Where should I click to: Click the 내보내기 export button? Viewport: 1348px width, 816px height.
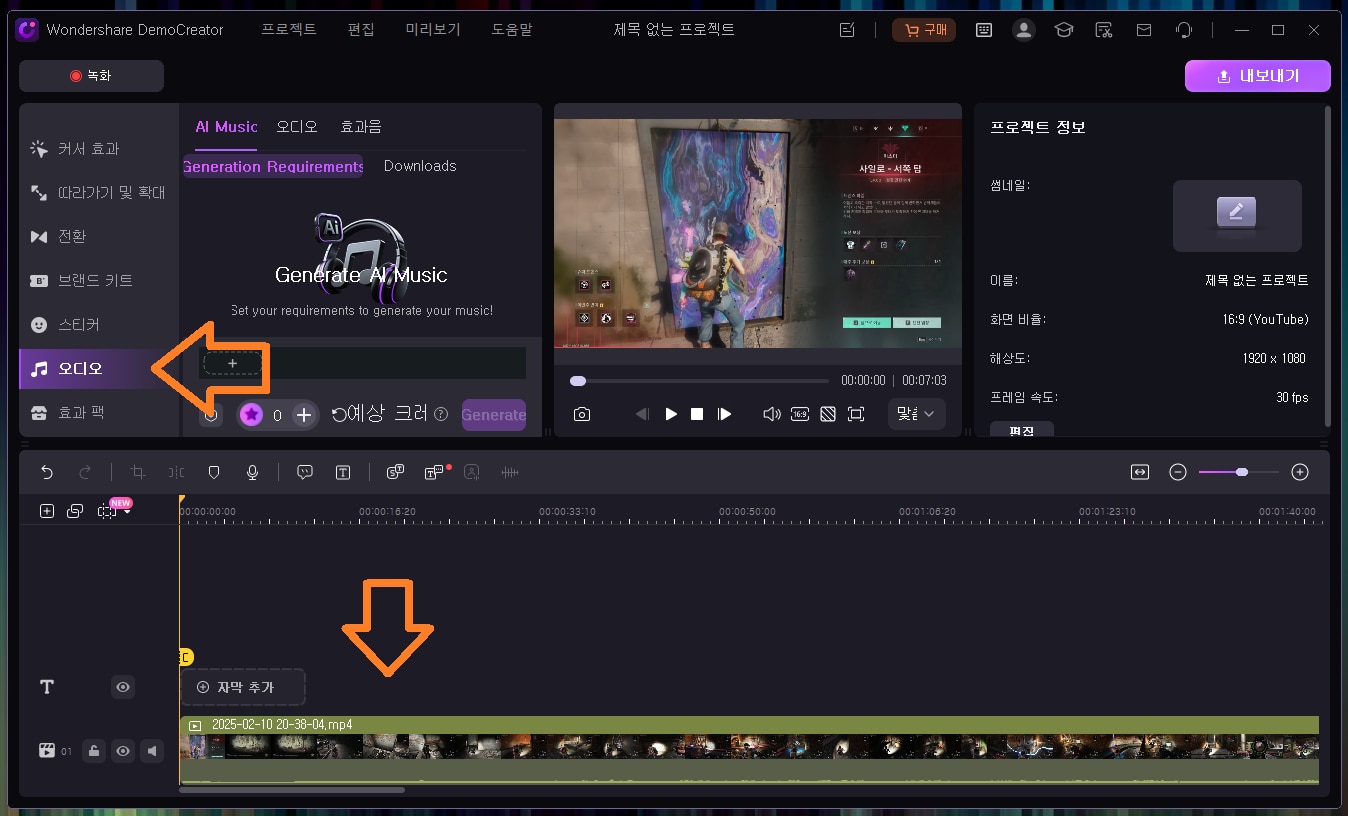pyautogui.click(x=1258, y=76)
